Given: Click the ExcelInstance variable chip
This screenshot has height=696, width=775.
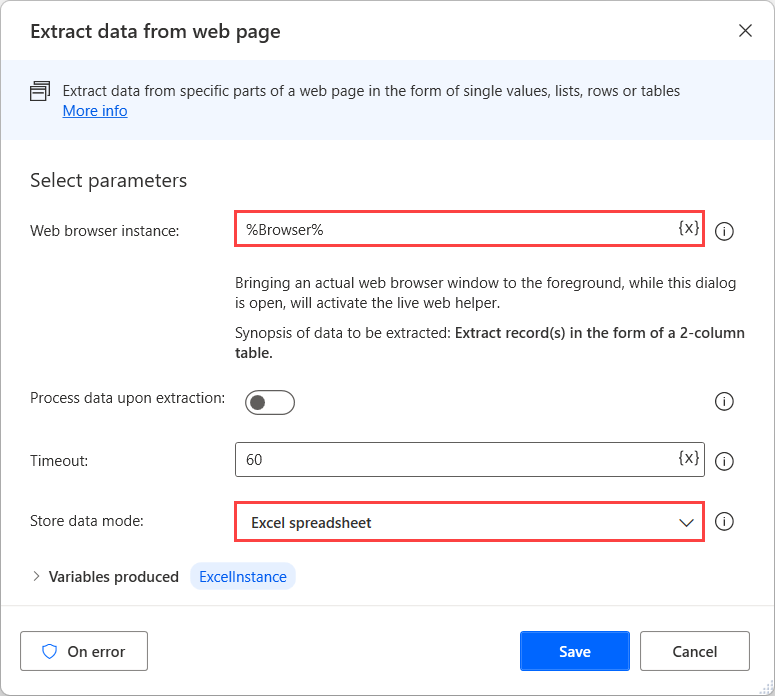Looking at the screenshot, I should pos(243,576).
